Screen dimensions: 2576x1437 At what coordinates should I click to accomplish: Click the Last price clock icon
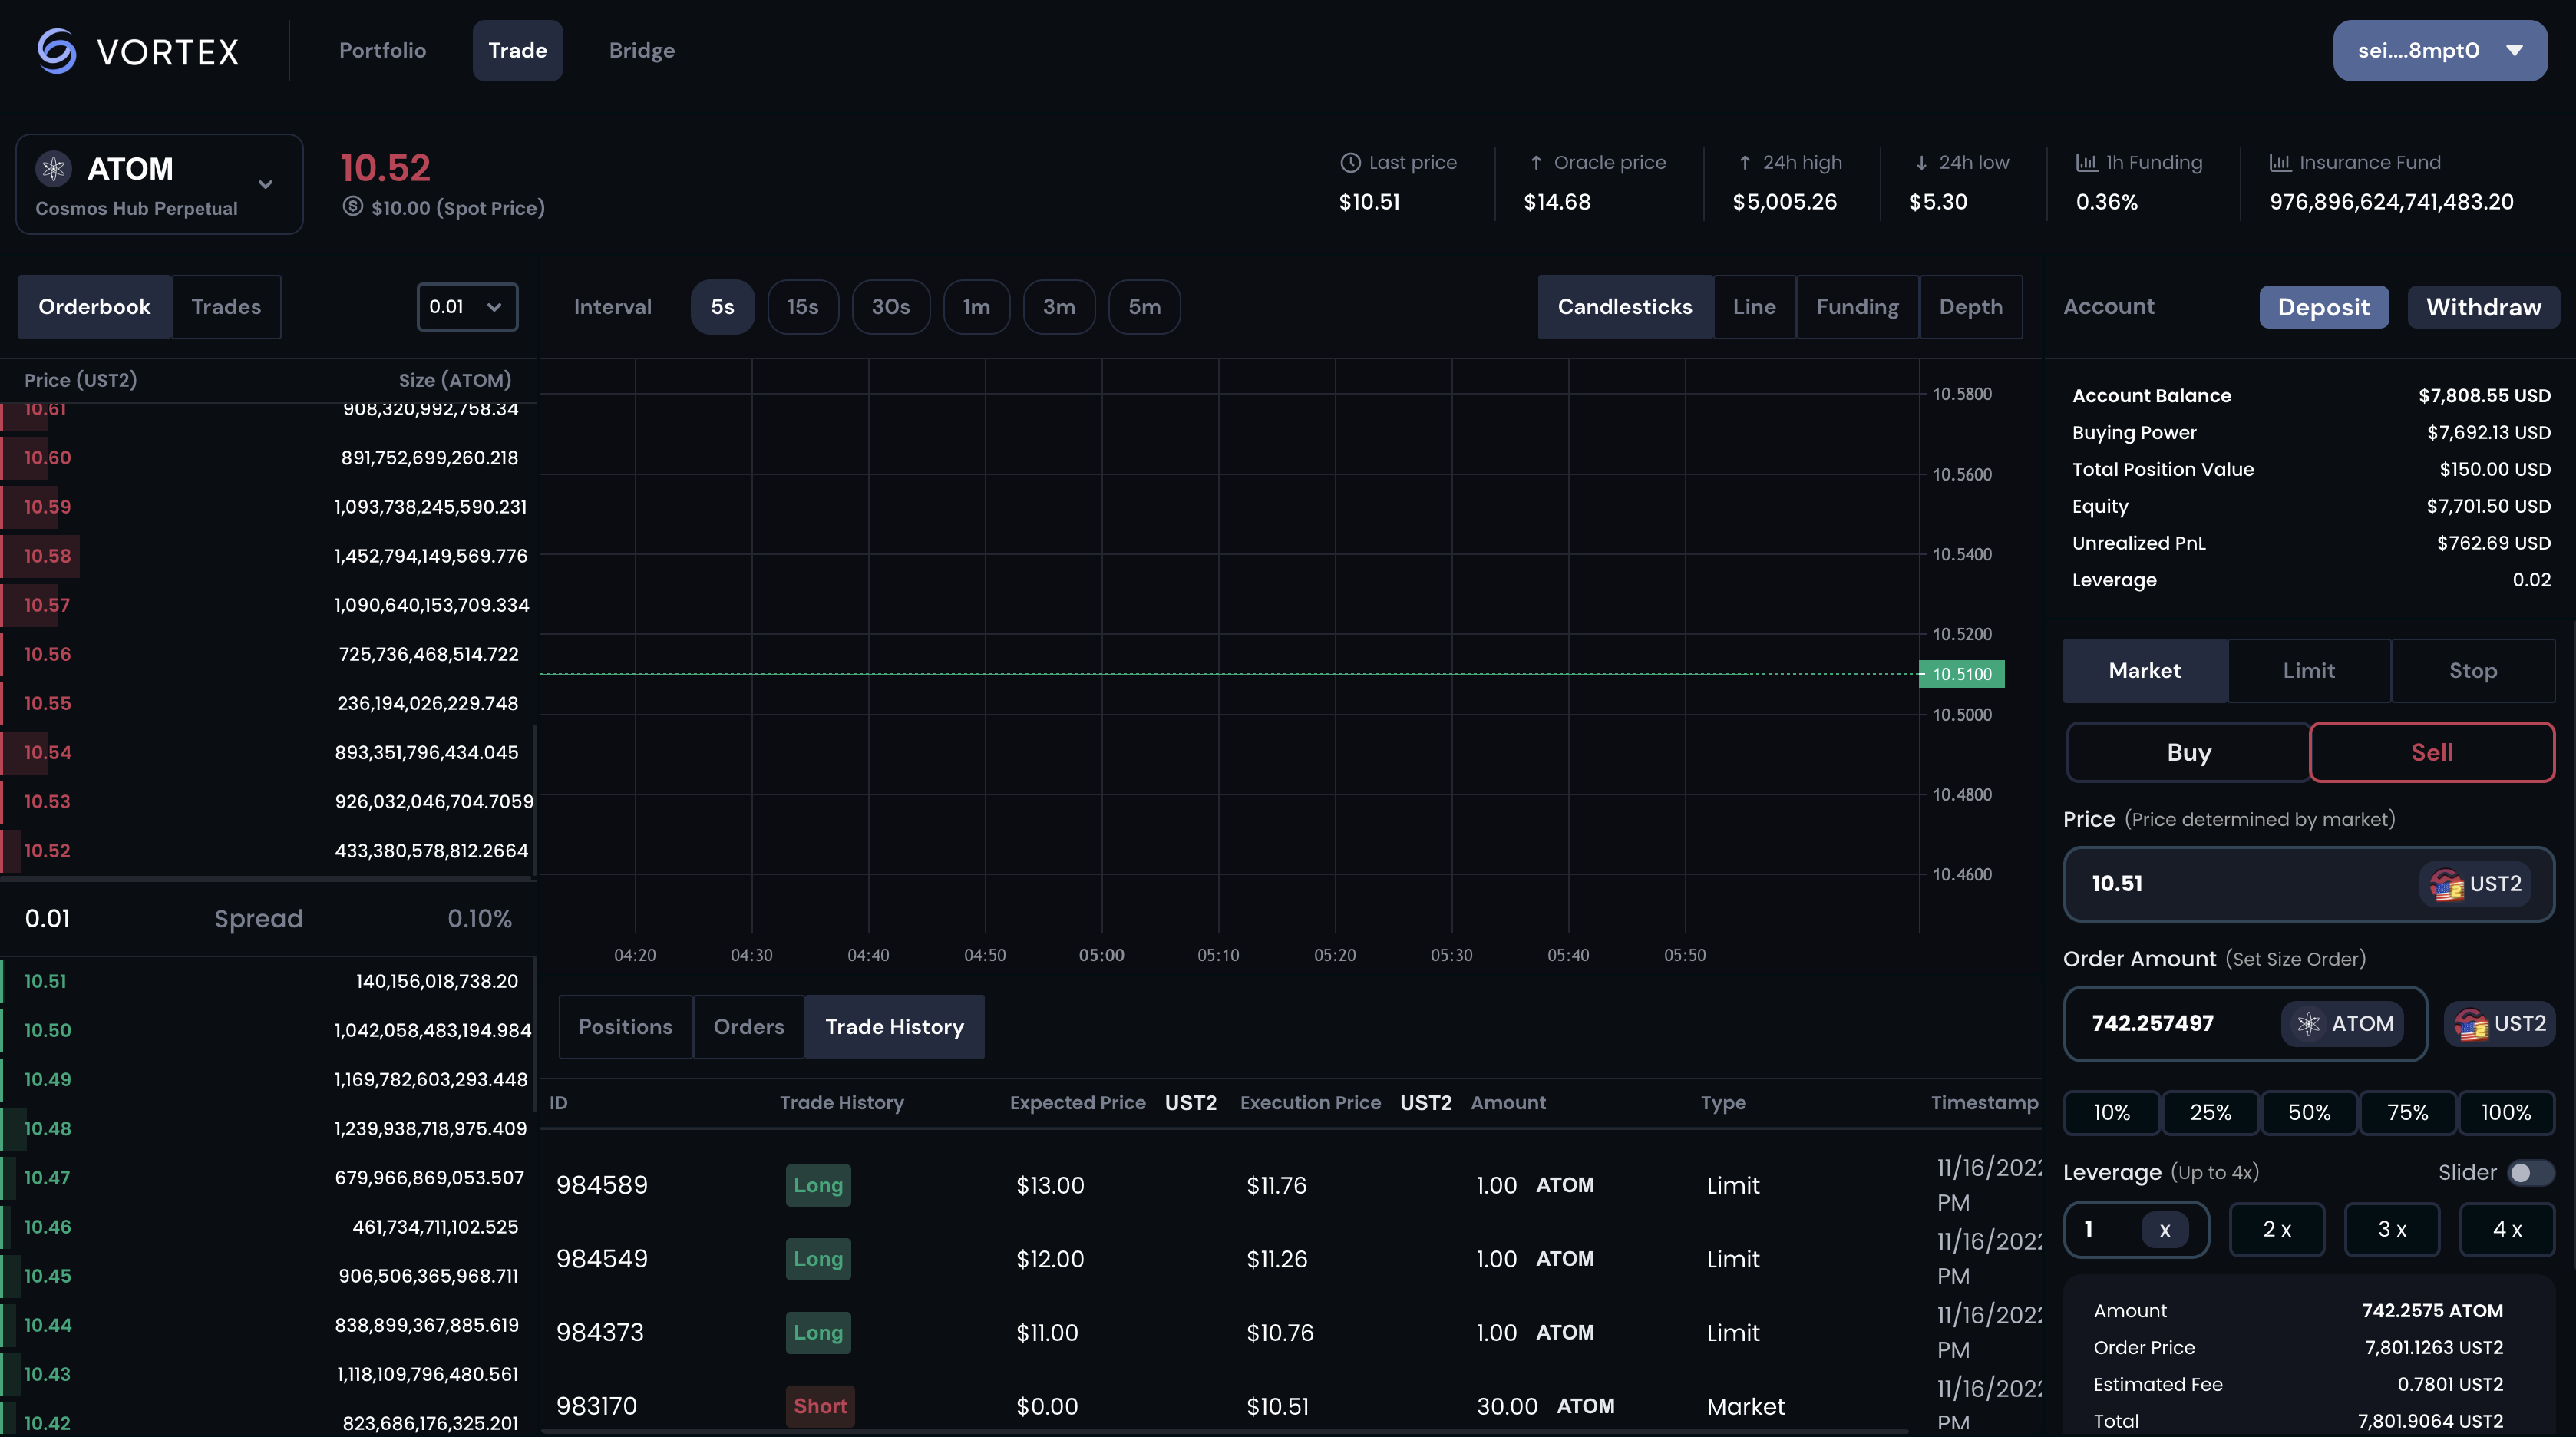click(x=1350, y=162)
